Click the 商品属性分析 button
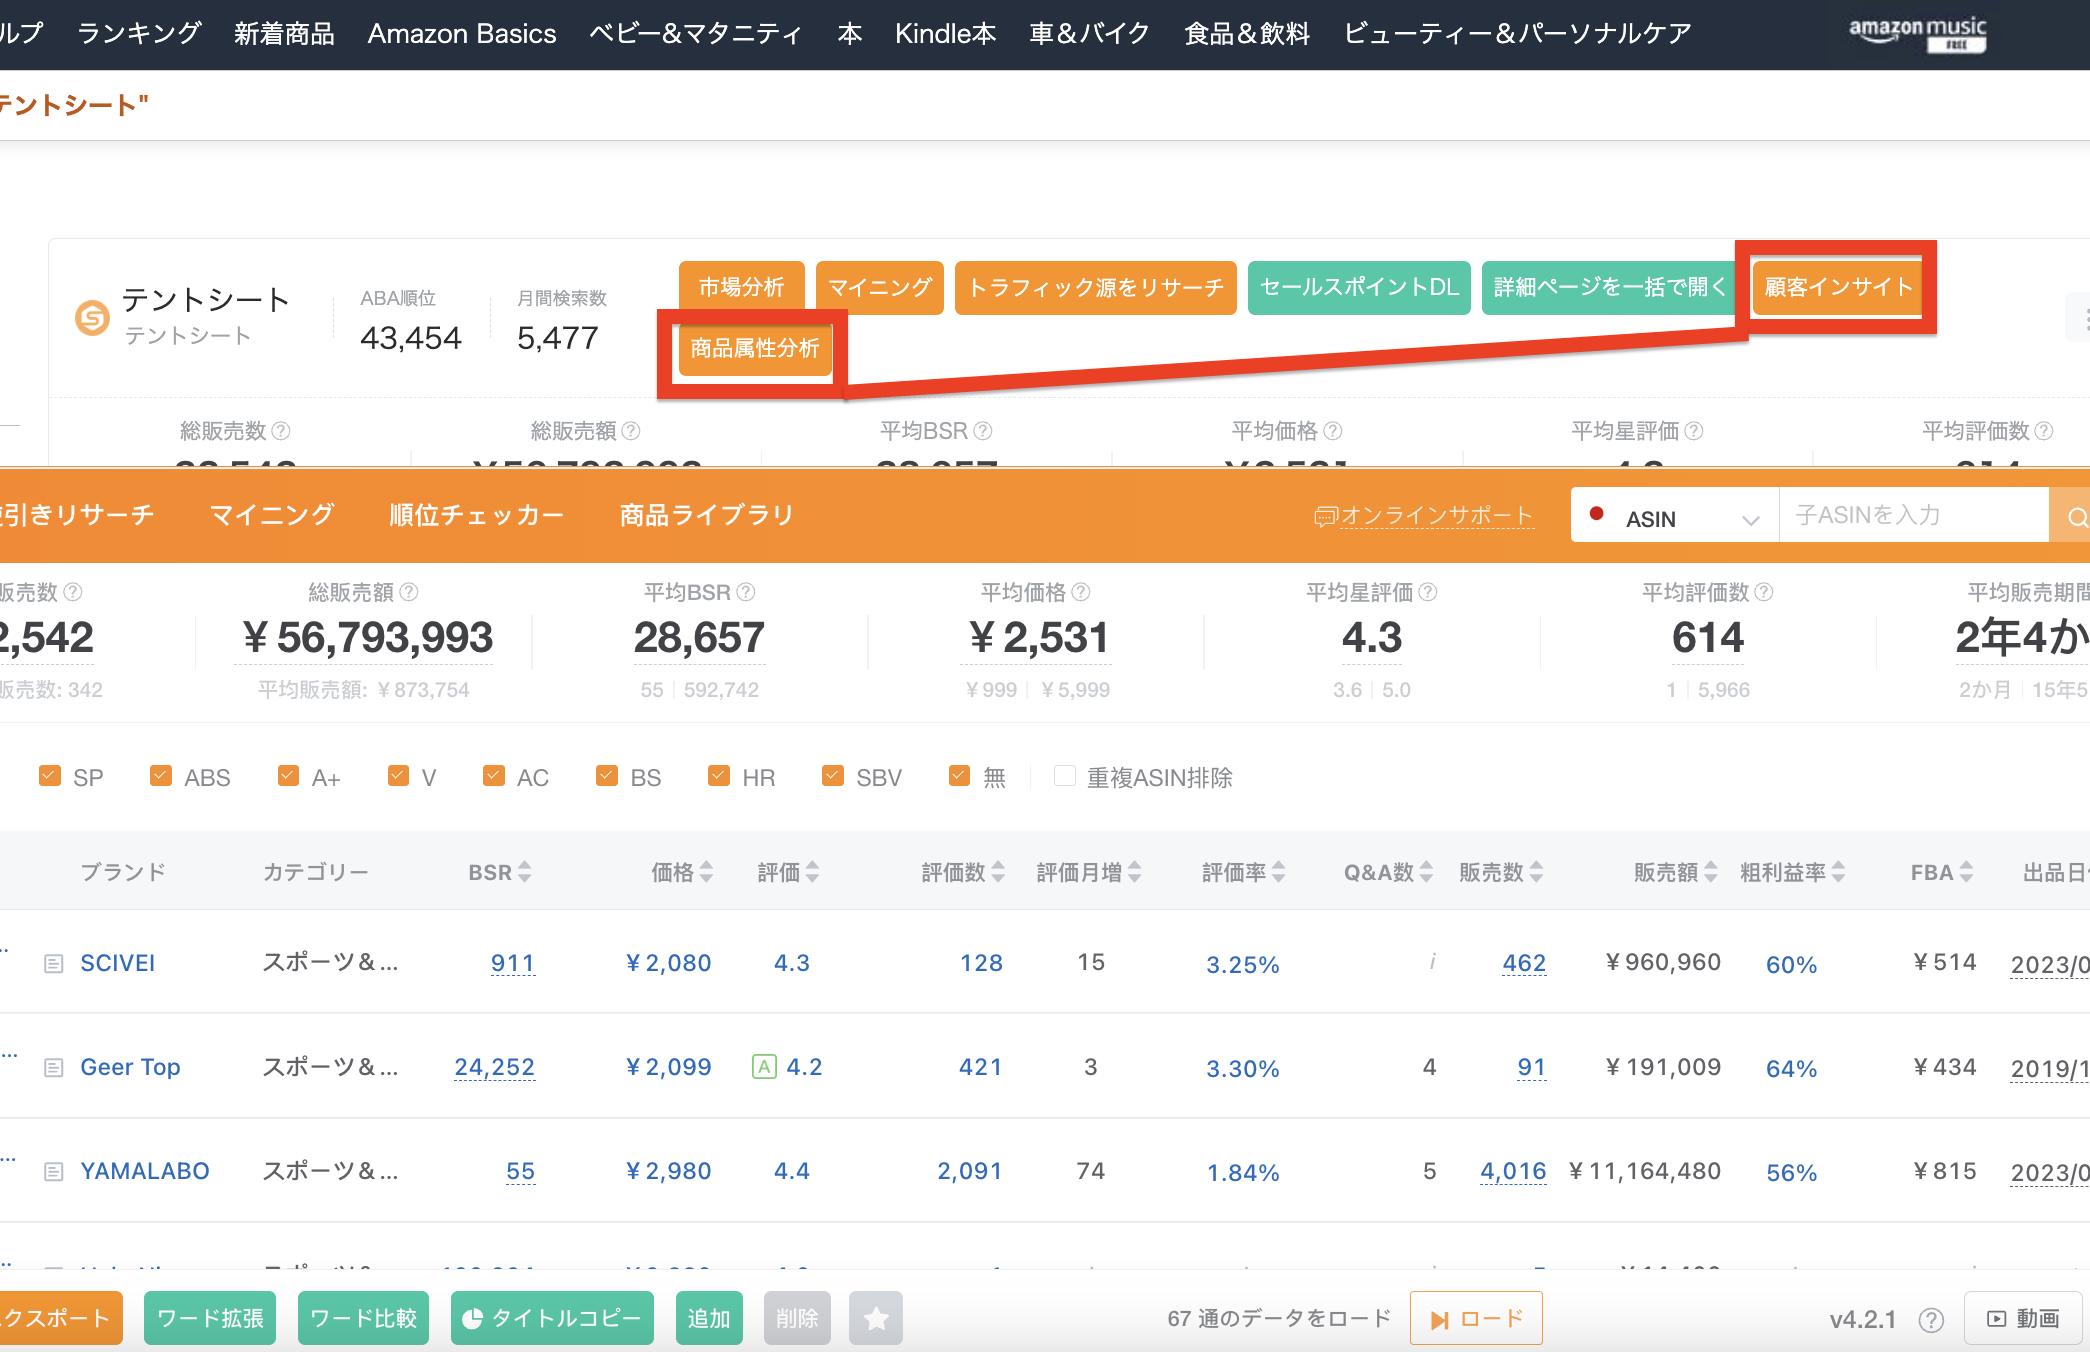Viewport: 2090px width, 1352px height. coord(755,349)
